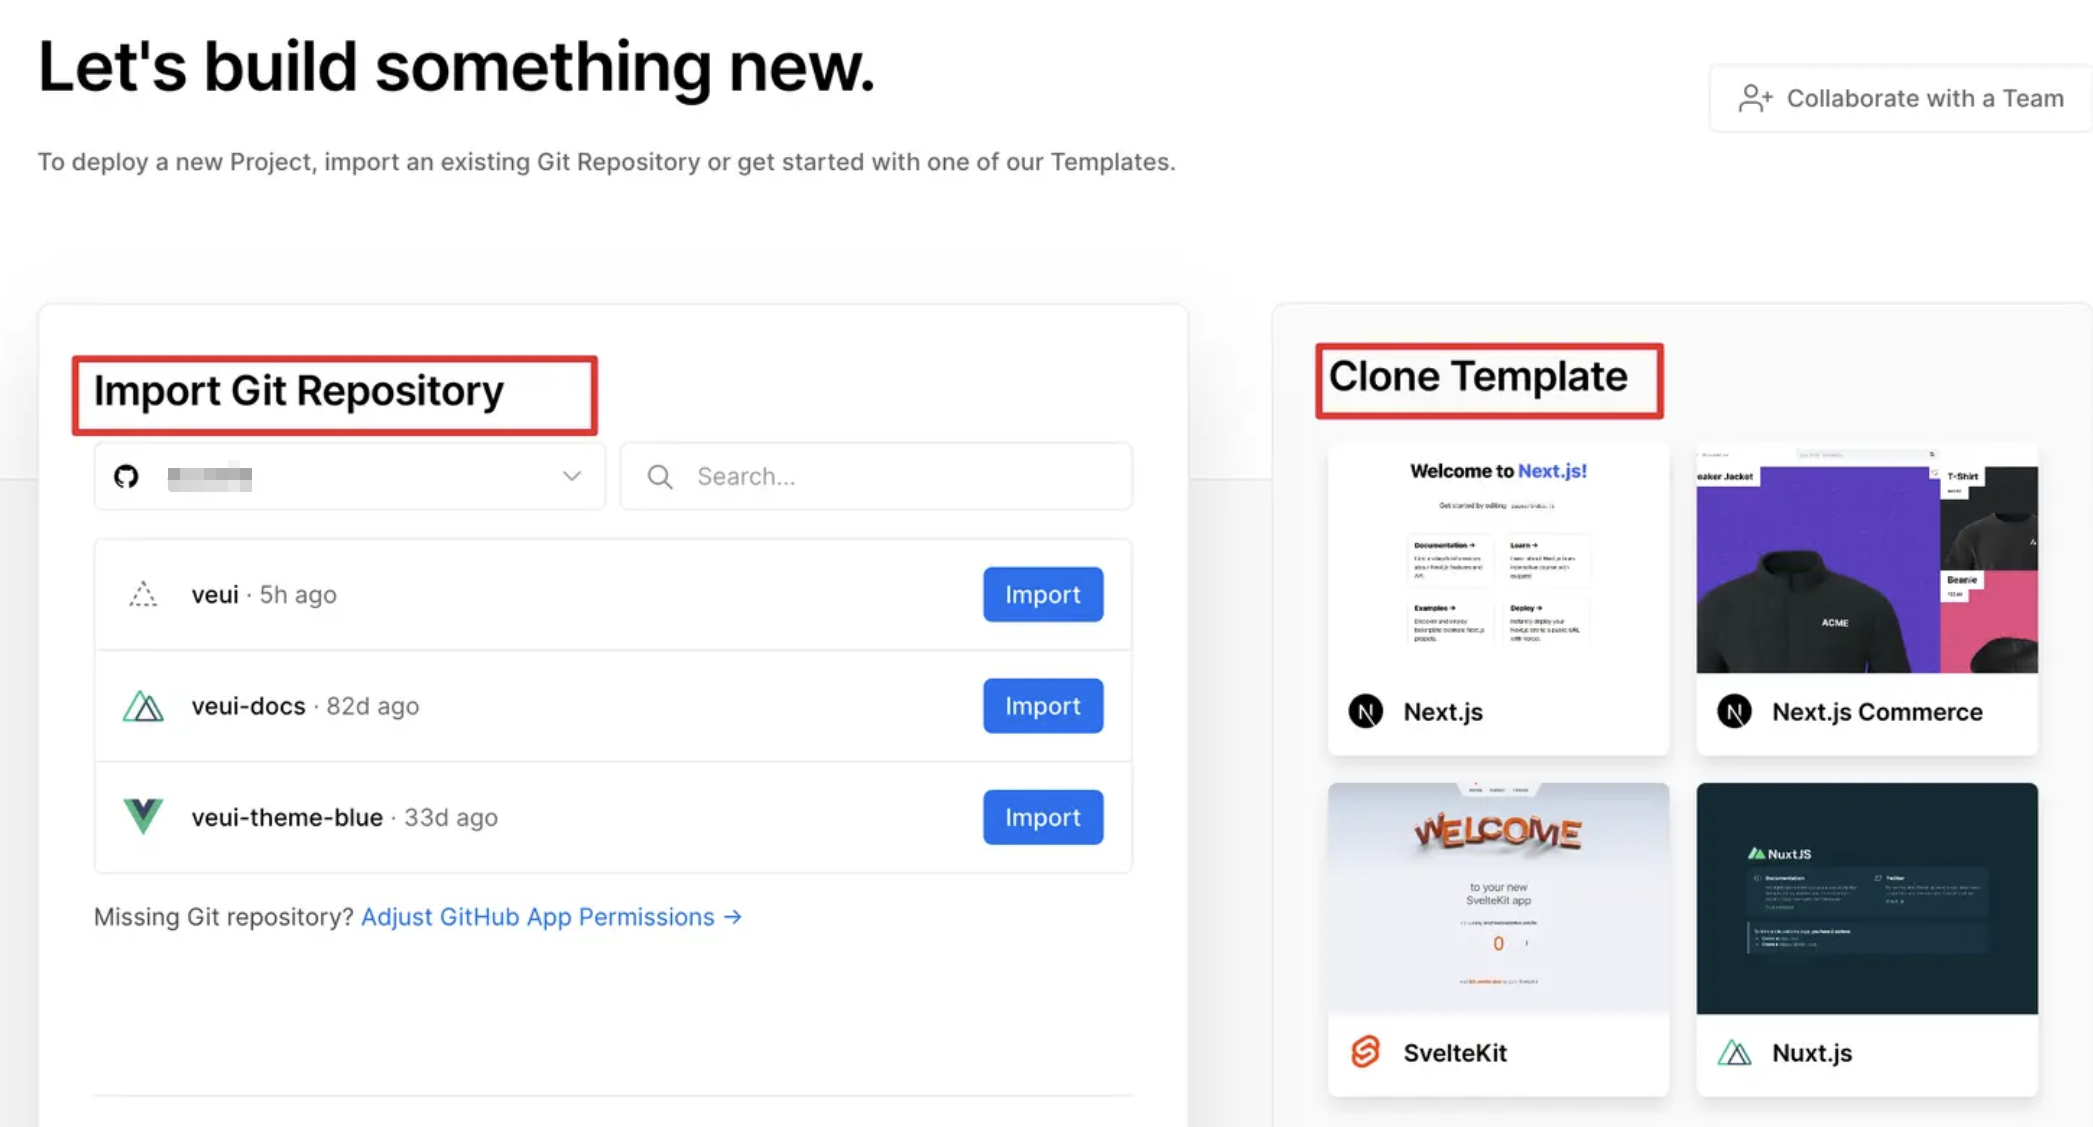Focus the repository Search field
Screen dimensions: 2093x1127
[x=876, y=477]
